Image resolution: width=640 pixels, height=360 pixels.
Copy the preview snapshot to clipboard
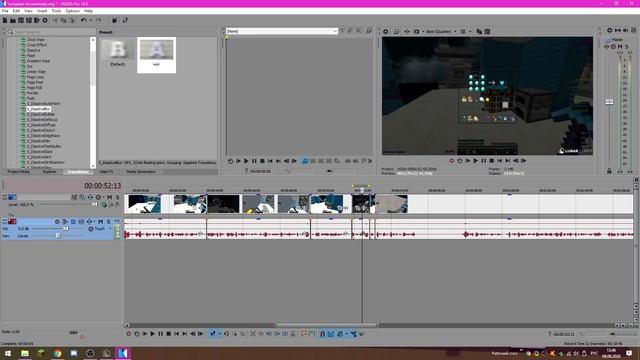[x=479, y=31]
